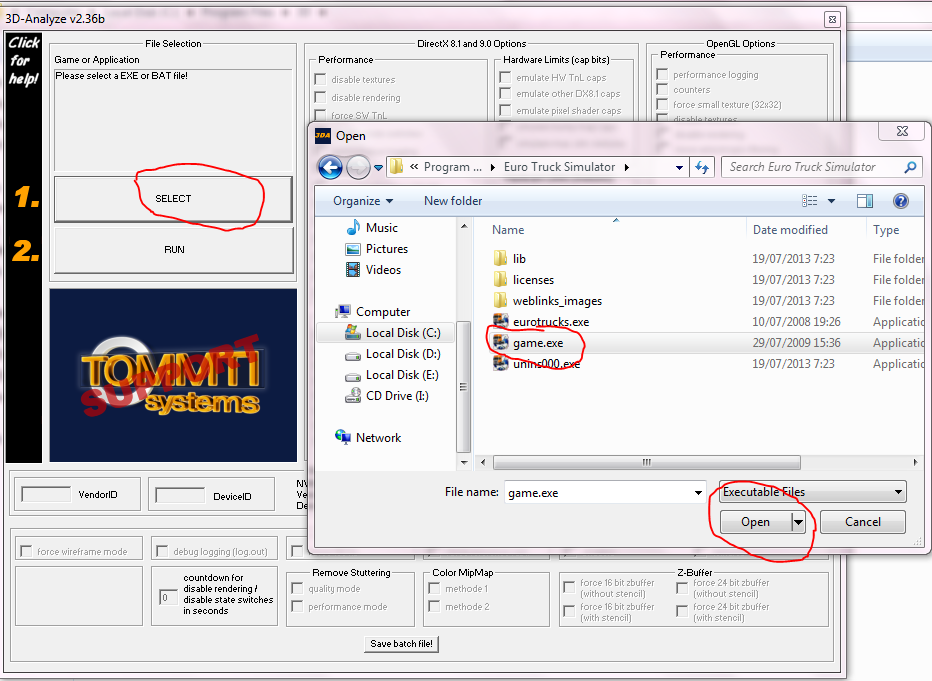Click the 'Click for help!' black banner

click(x=24, y=248)
